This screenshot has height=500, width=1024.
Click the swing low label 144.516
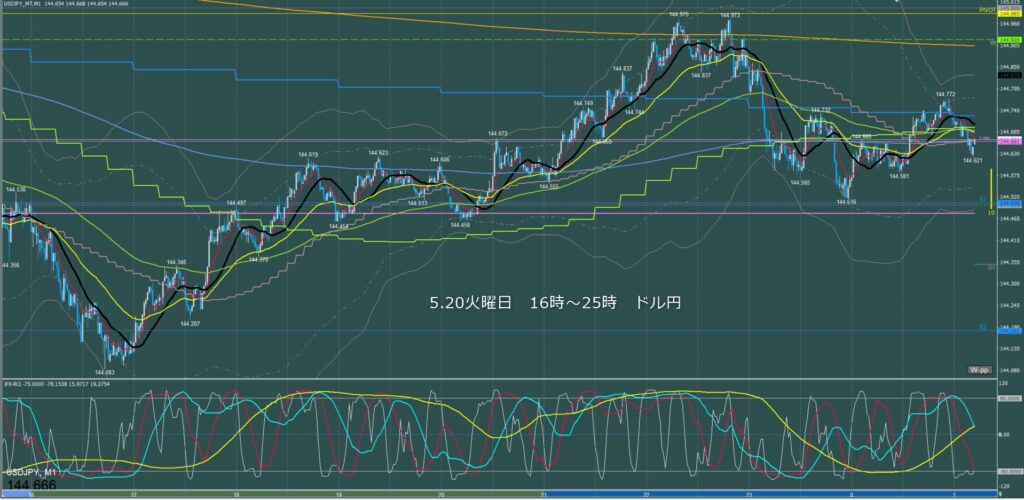coord(846,202)
